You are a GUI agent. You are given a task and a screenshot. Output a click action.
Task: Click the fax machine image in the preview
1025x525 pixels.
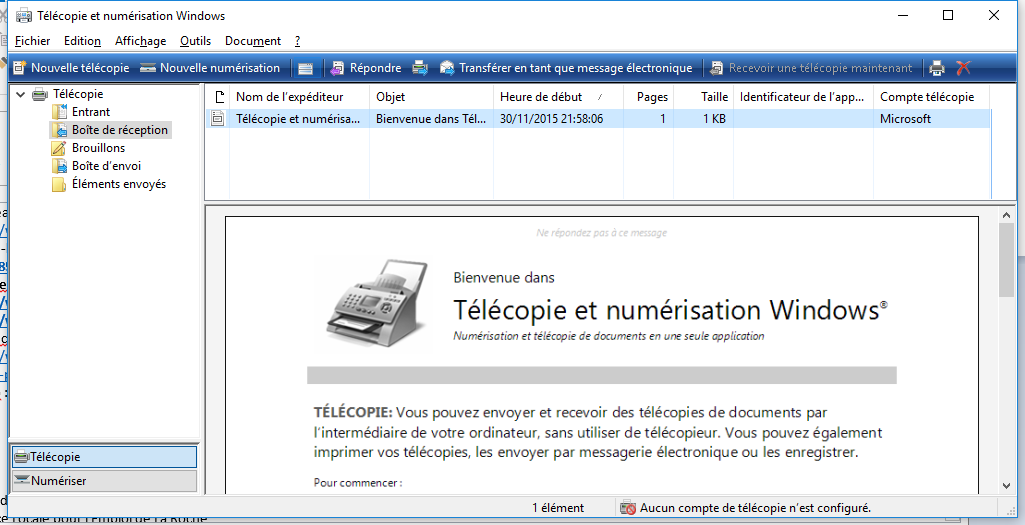click(377, 301)
